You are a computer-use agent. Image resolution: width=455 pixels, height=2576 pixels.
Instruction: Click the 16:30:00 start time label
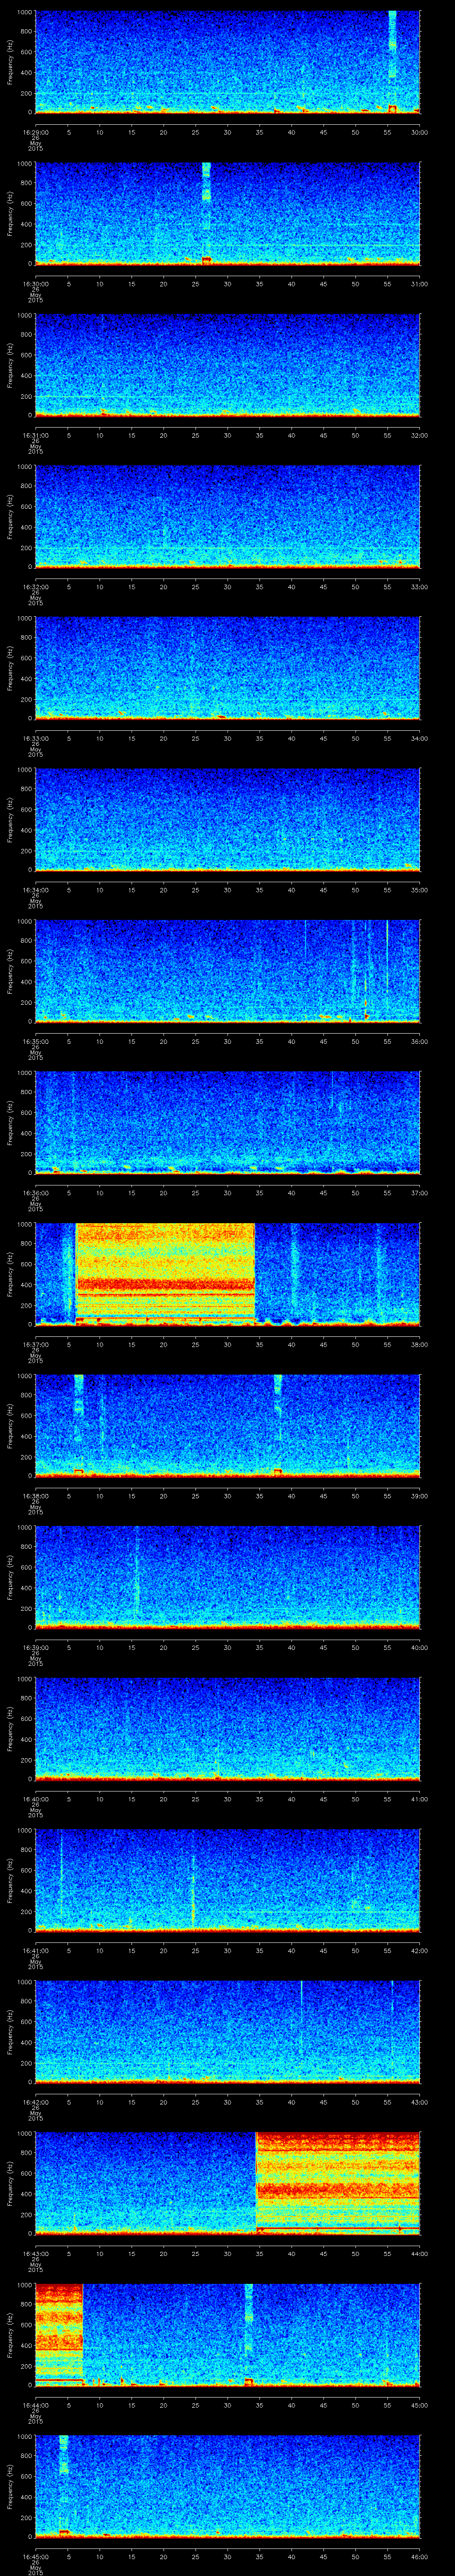point(35,284)
